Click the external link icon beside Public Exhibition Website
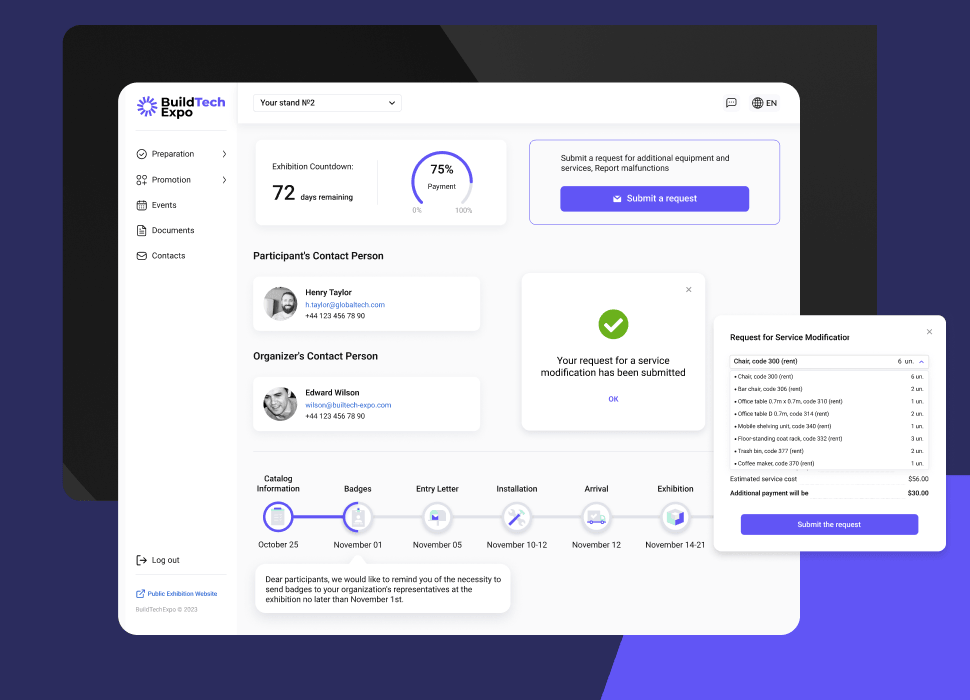This screenshot has height=700, width=970. (140, 594)
